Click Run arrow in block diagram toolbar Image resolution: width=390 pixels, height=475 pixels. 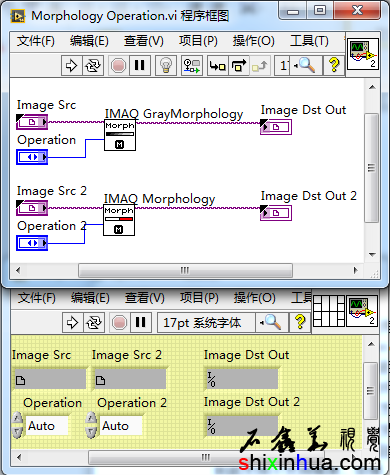[x=71, y=65]
